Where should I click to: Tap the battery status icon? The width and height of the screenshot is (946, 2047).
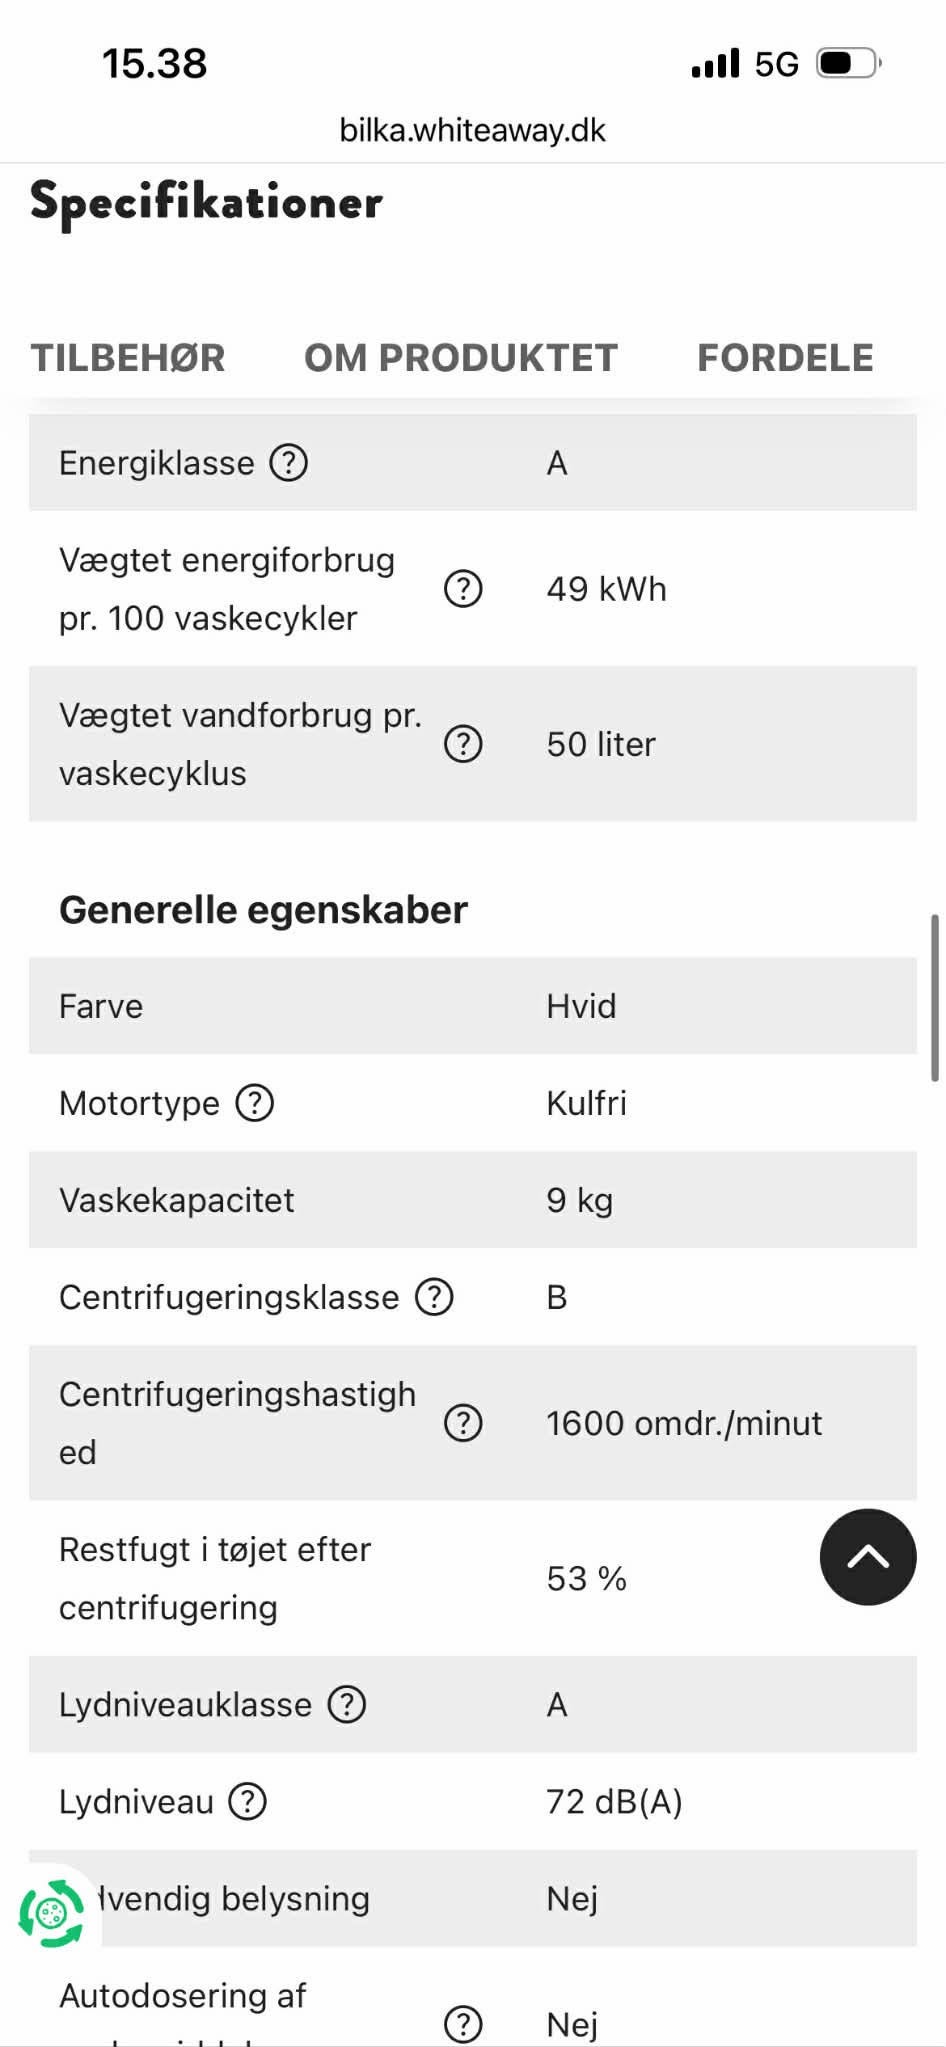tap(848, 64)
